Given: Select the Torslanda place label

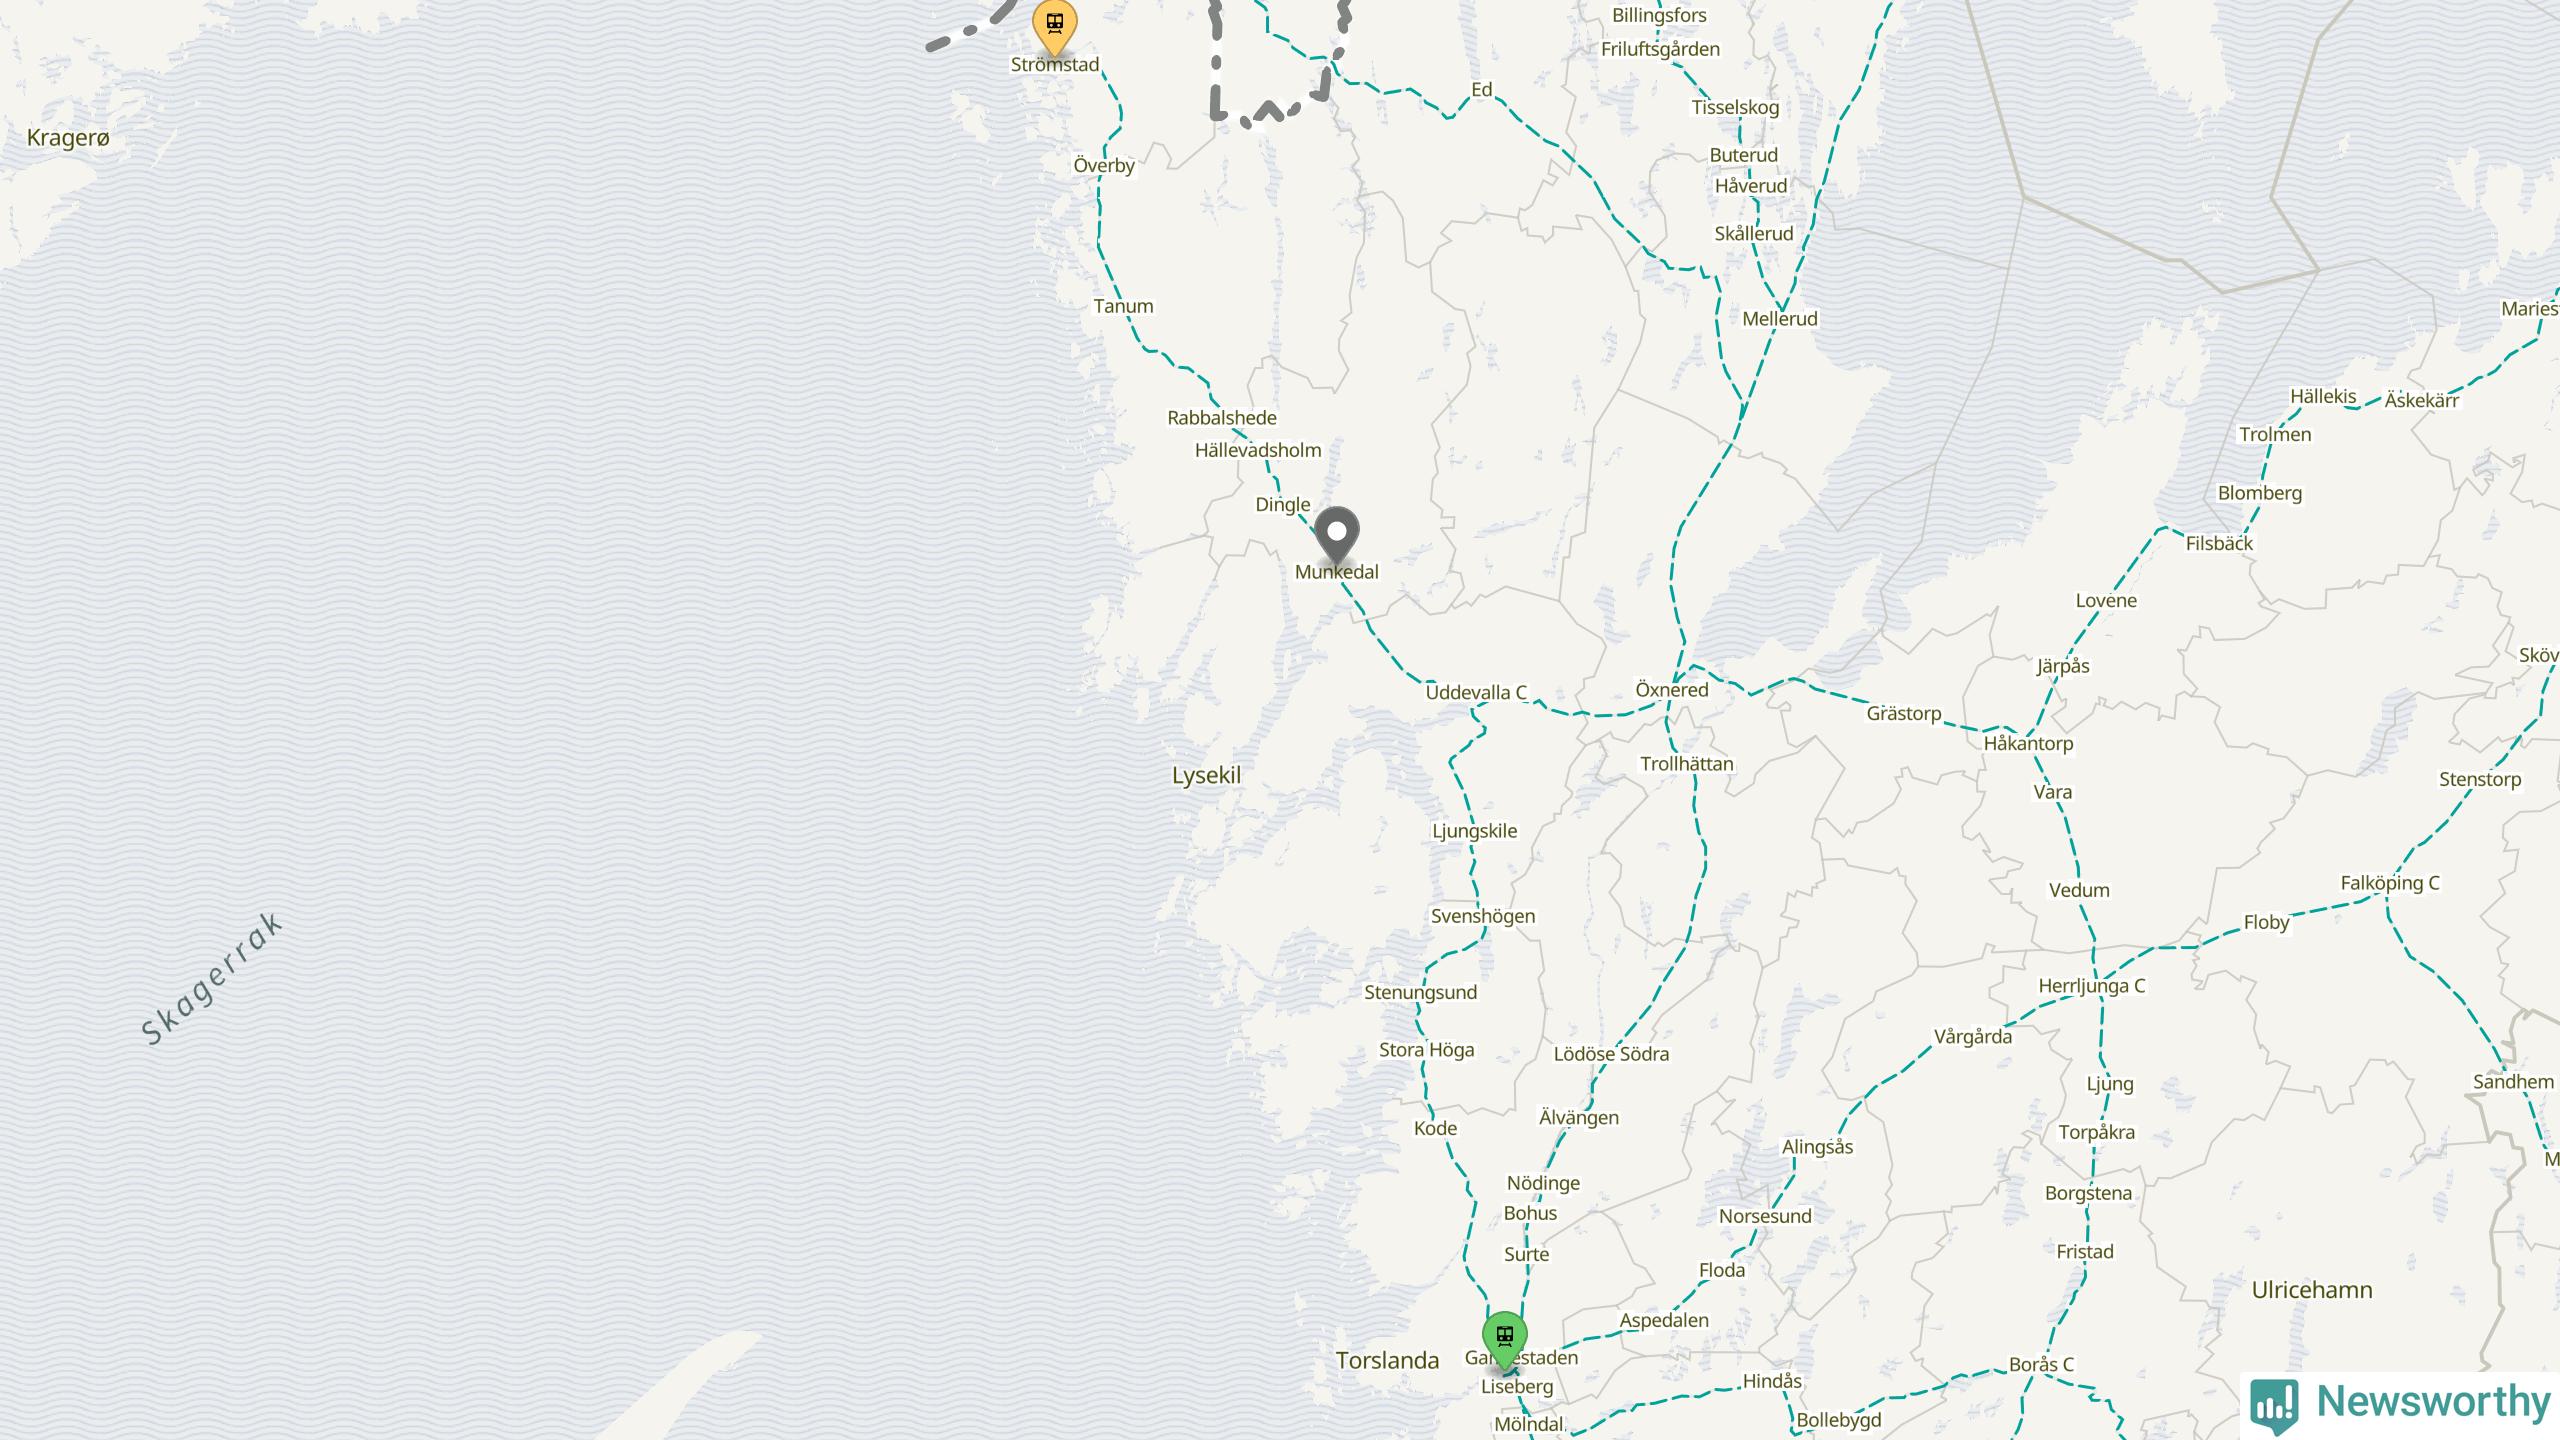Looking at the screenshot, I should pyautogui.click(x=1388, y=1360).
